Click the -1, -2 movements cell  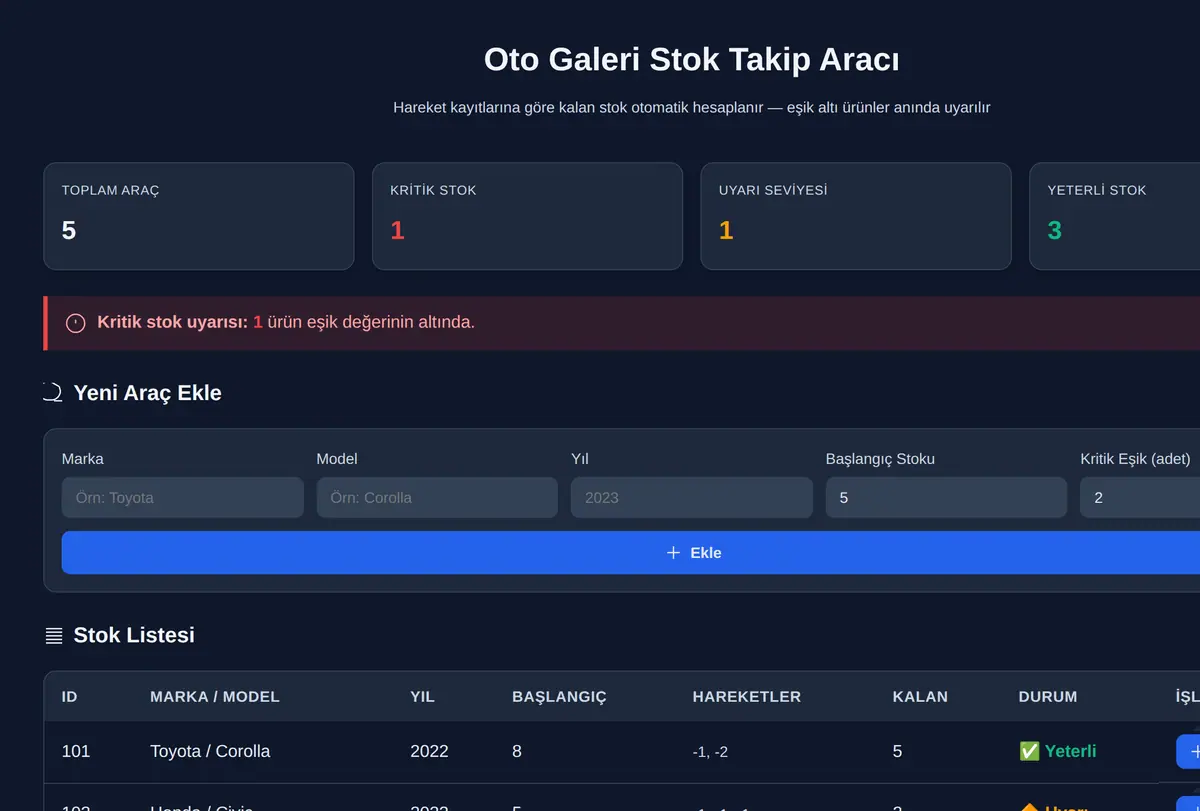710,752
